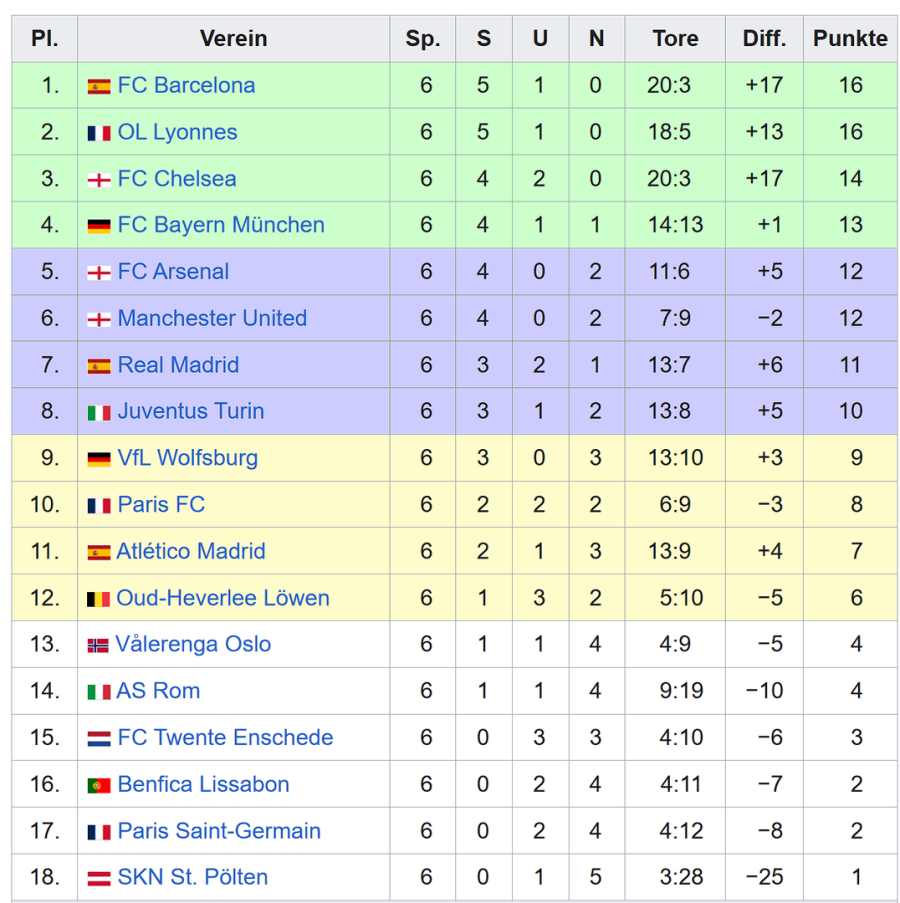Click the French flag beside OL Lyonnes
The image size is (900, 903).
98,133
